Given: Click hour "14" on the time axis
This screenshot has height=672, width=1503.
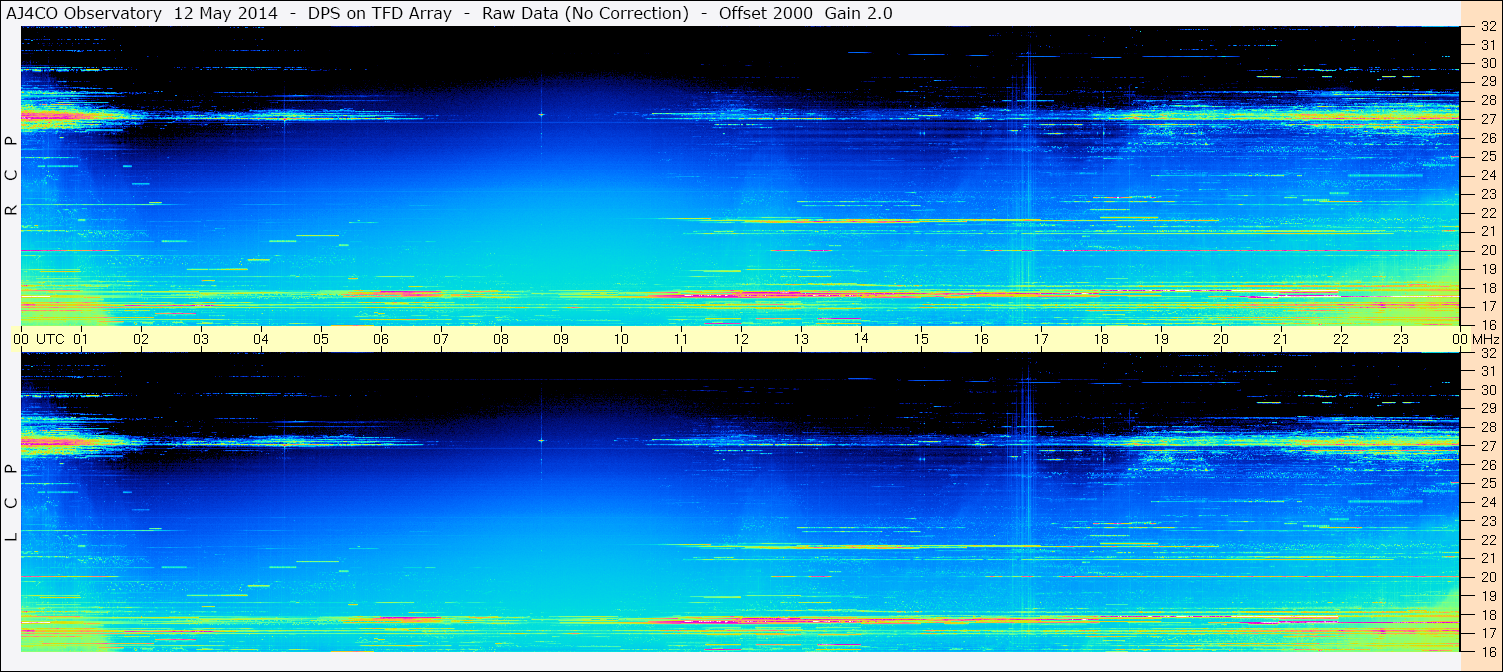Looking at the screenshot, I should (x=861, y=339).
